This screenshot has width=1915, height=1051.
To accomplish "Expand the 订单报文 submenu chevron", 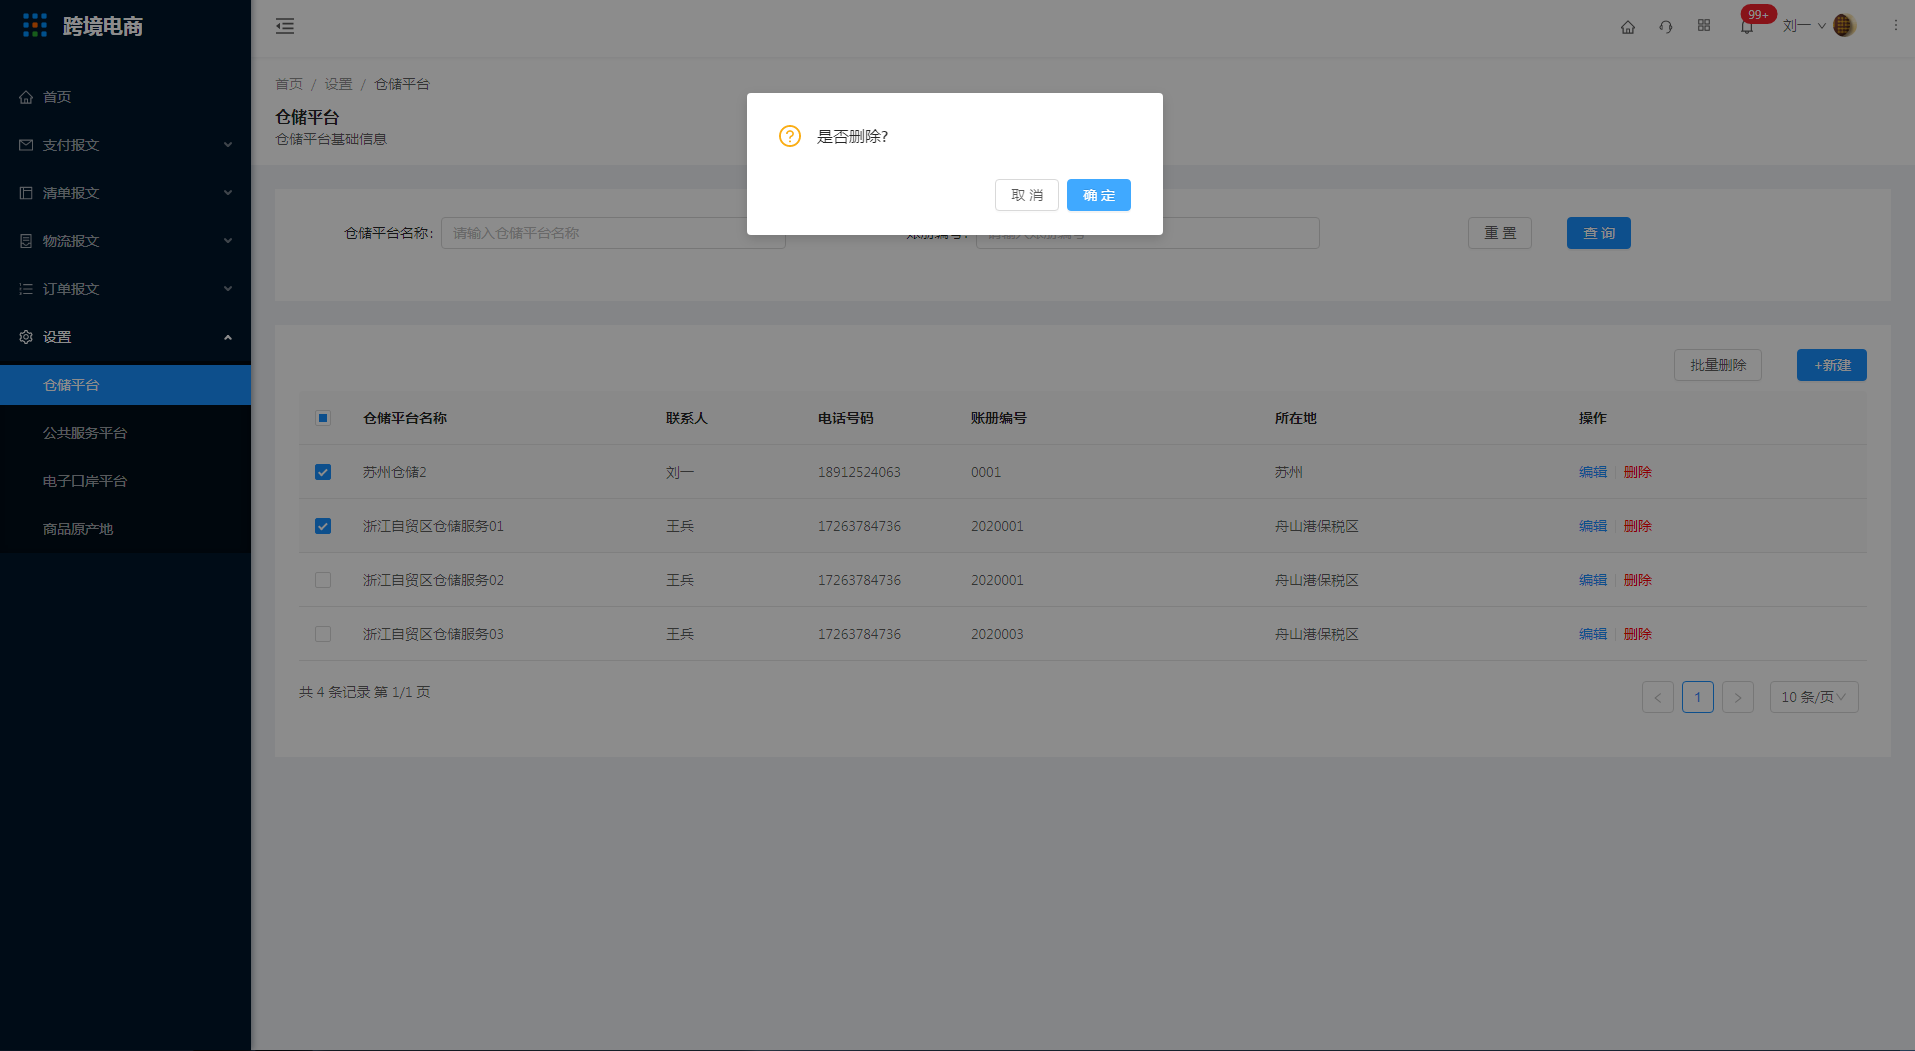I will pos(228,289).
